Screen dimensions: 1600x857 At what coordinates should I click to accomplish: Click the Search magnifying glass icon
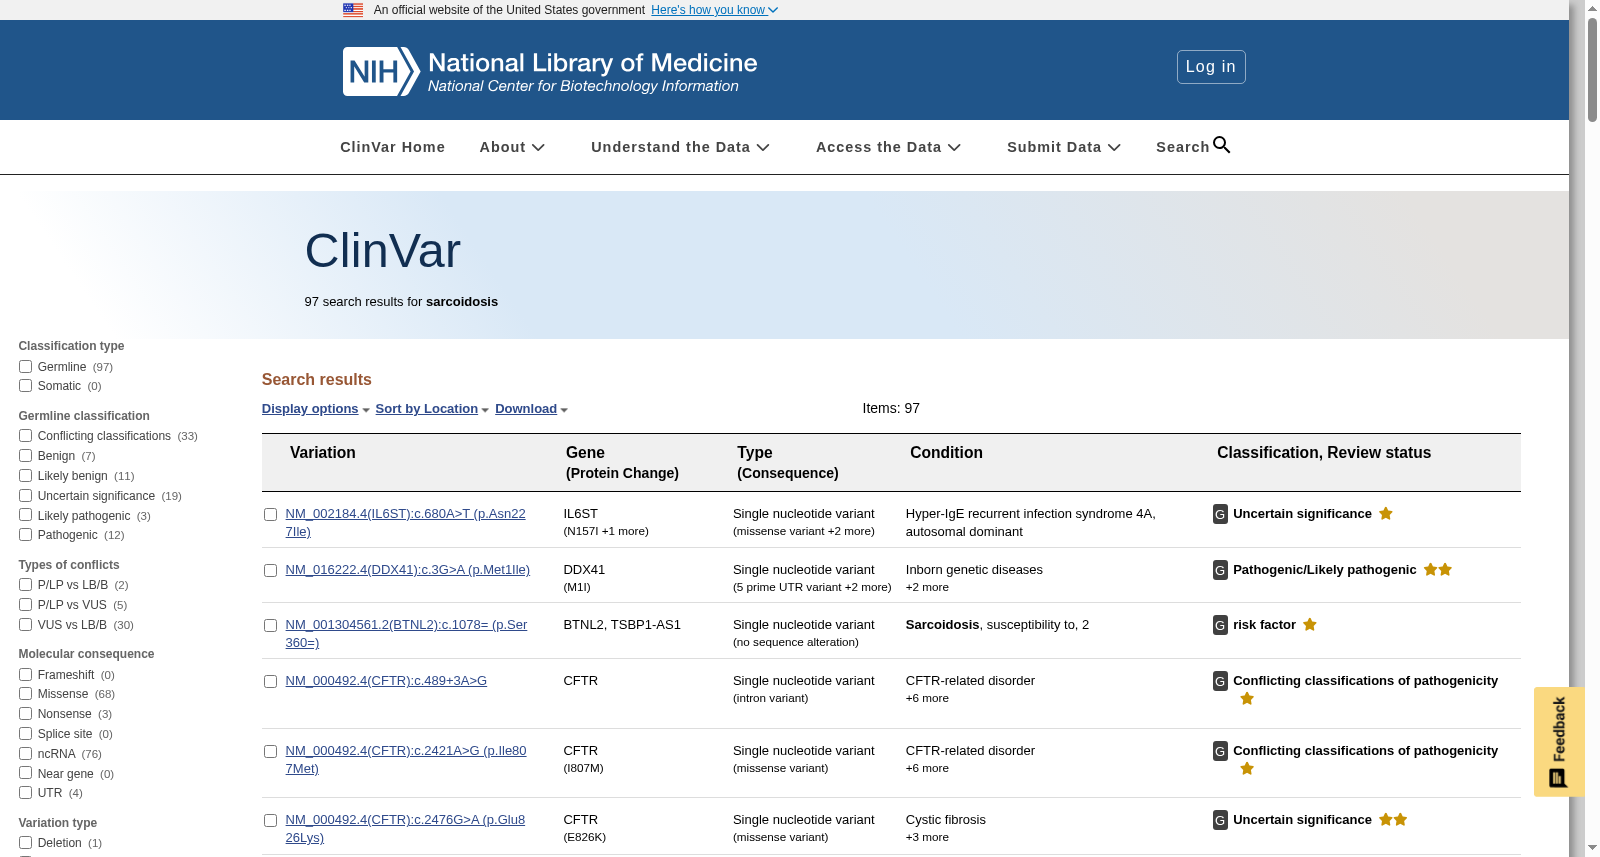click(1222, 145)
